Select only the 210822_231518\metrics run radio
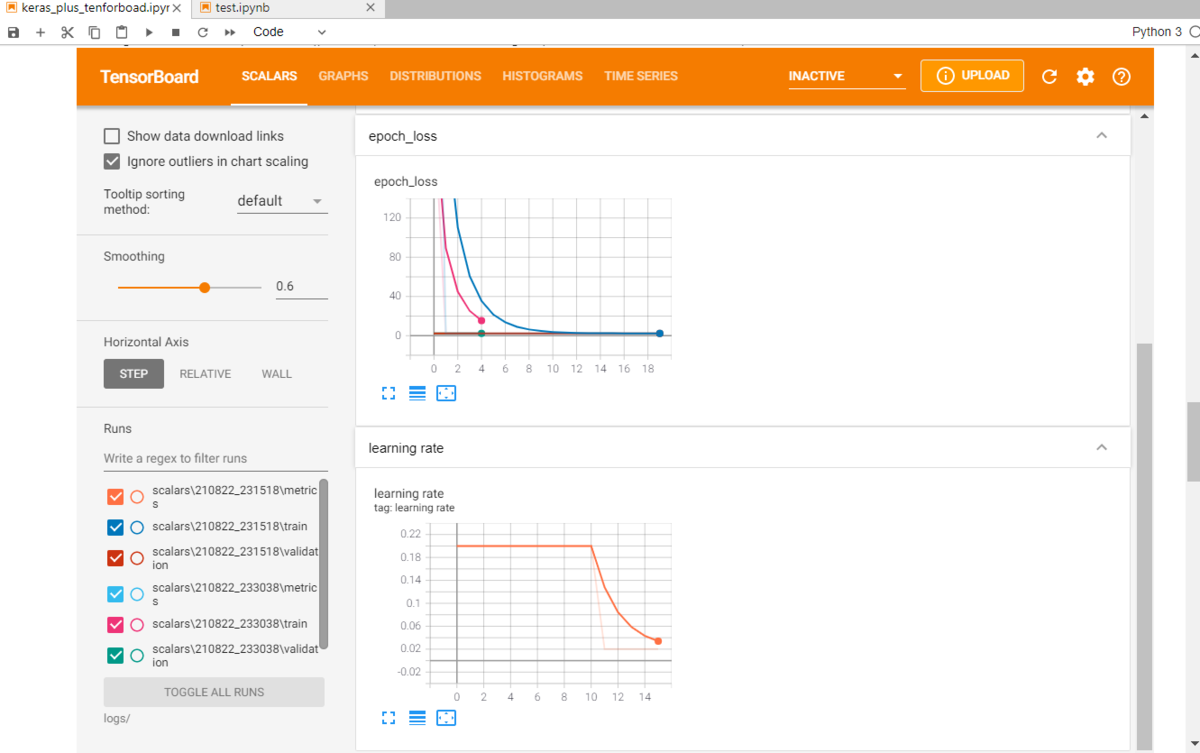The width and height of the screenshot is (1200, 753). click(x=137, y=497)
